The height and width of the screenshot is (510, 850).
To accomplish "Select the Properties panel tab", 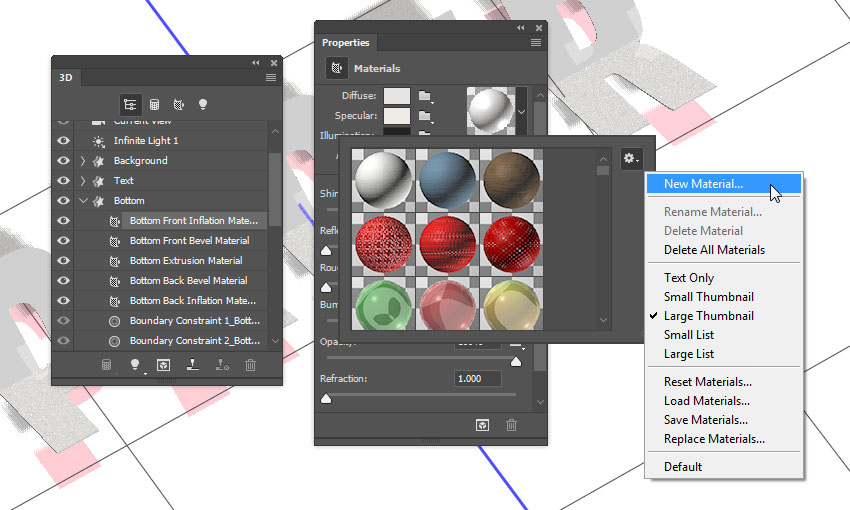I will coord(345,42).
